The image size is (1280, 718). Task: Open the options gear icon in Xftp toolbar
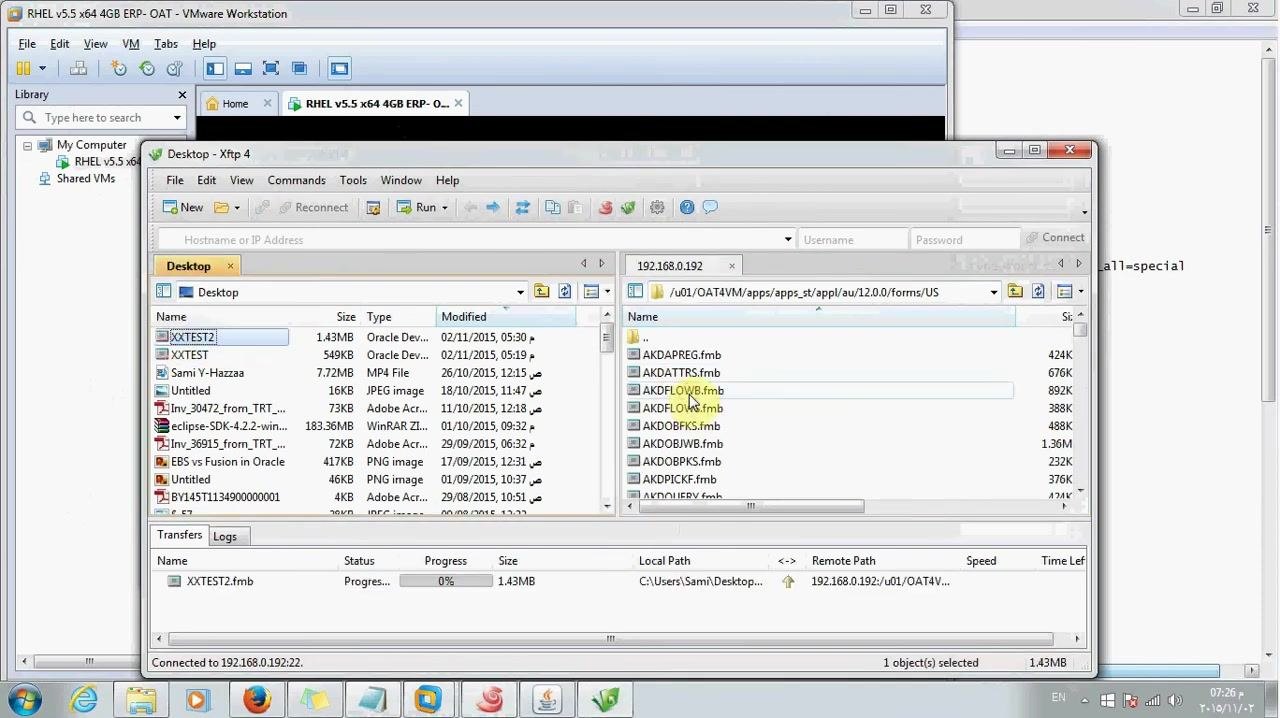(x=657, y=207)
